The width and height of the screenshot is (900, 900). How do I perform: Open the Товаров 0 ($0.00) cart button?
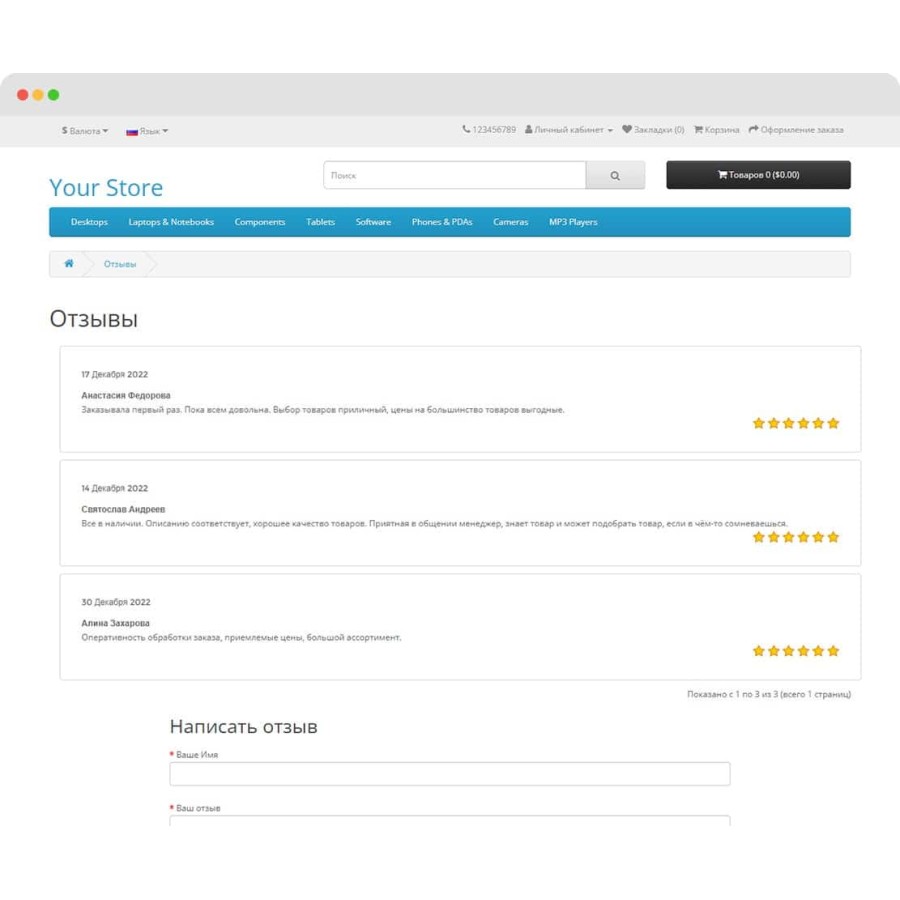(758, 175)
